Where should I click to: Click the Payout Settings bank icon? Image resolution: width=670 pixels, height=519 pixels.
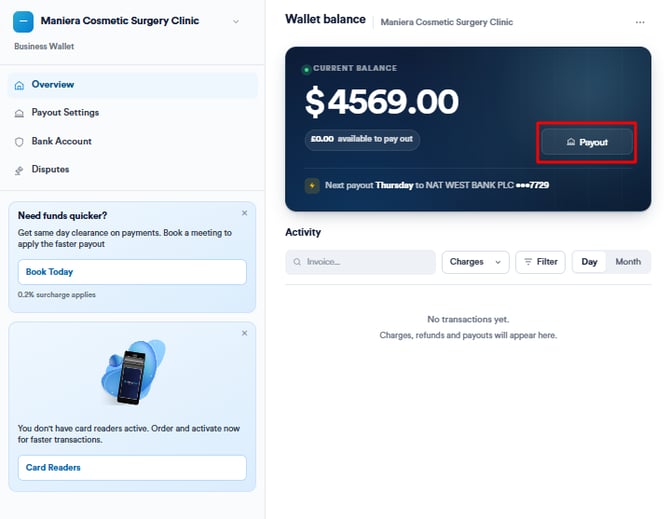[x=19, y=113]
